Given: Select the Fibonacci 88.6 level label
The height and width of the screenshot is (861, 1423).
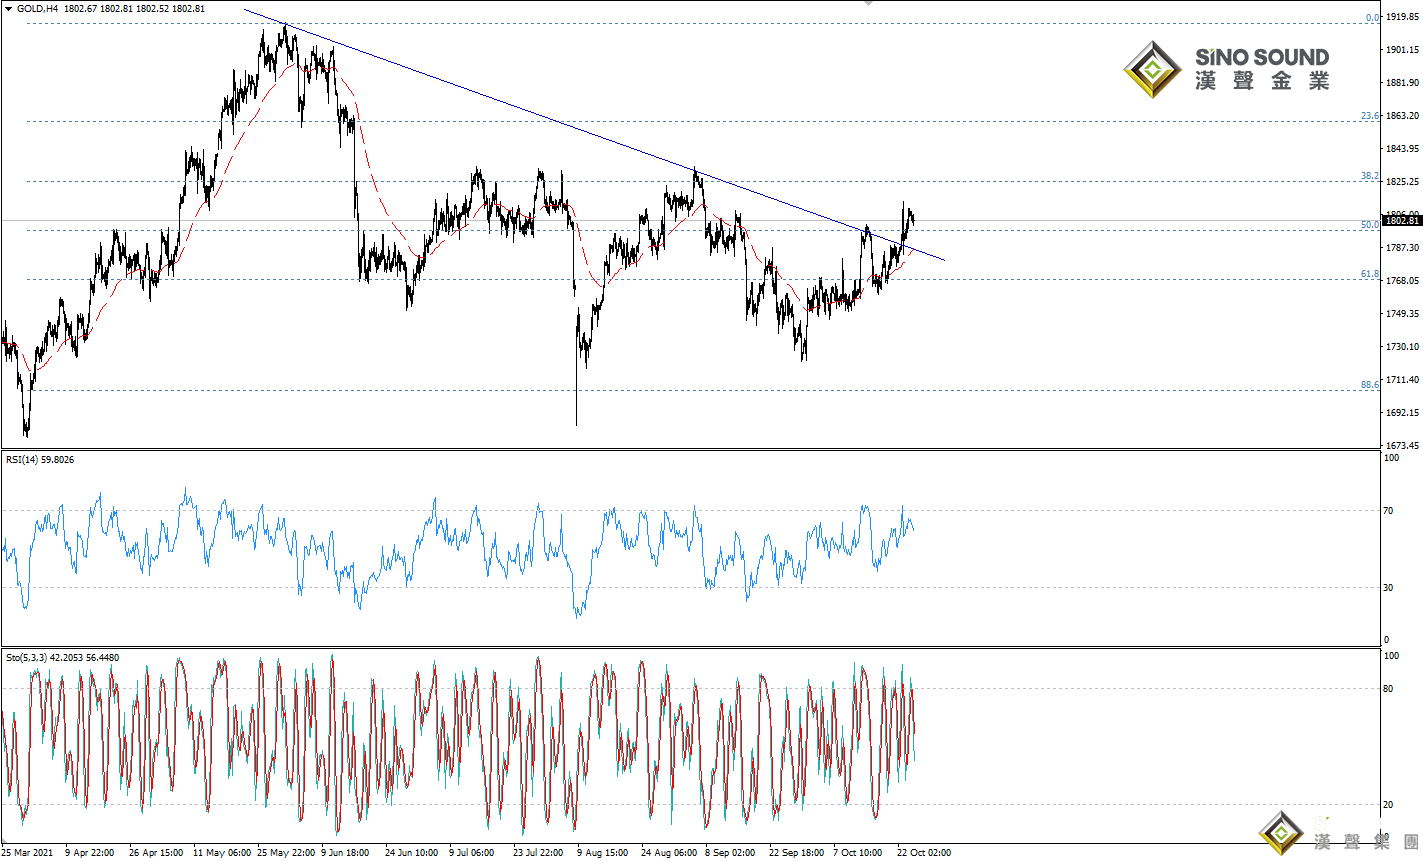Looking at the screenshot, I should [x=1370, y=385].
